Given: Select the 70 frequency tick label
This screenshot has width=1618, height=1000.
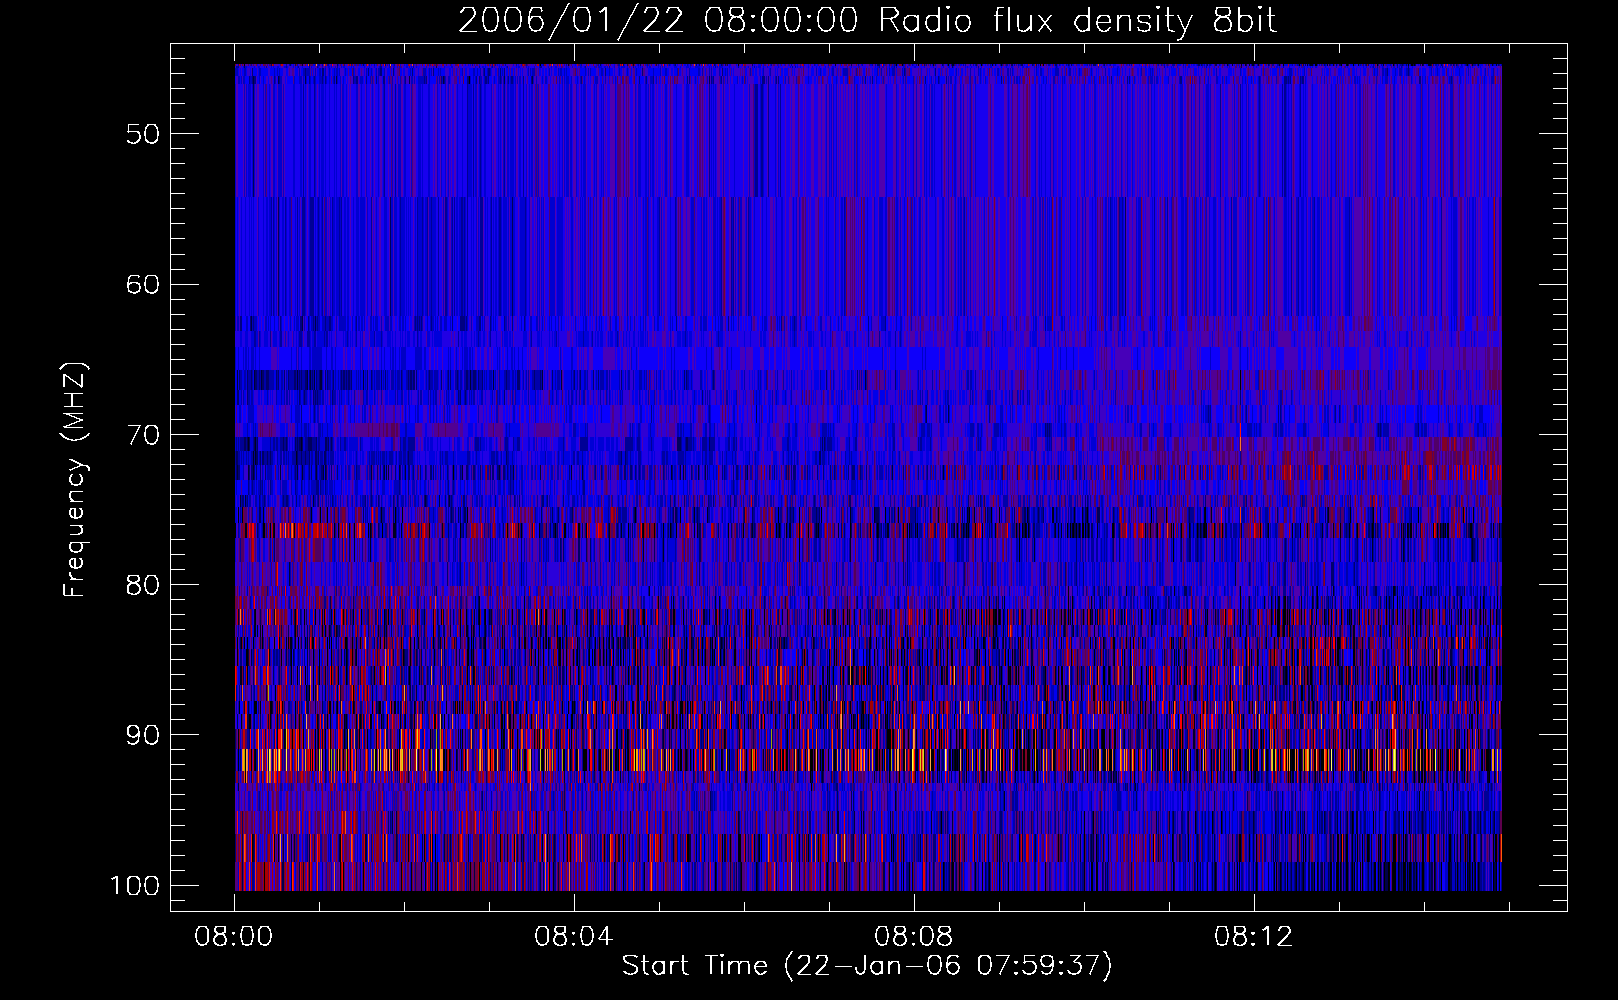Looking at the screenshot, I should tap(142, 435).
